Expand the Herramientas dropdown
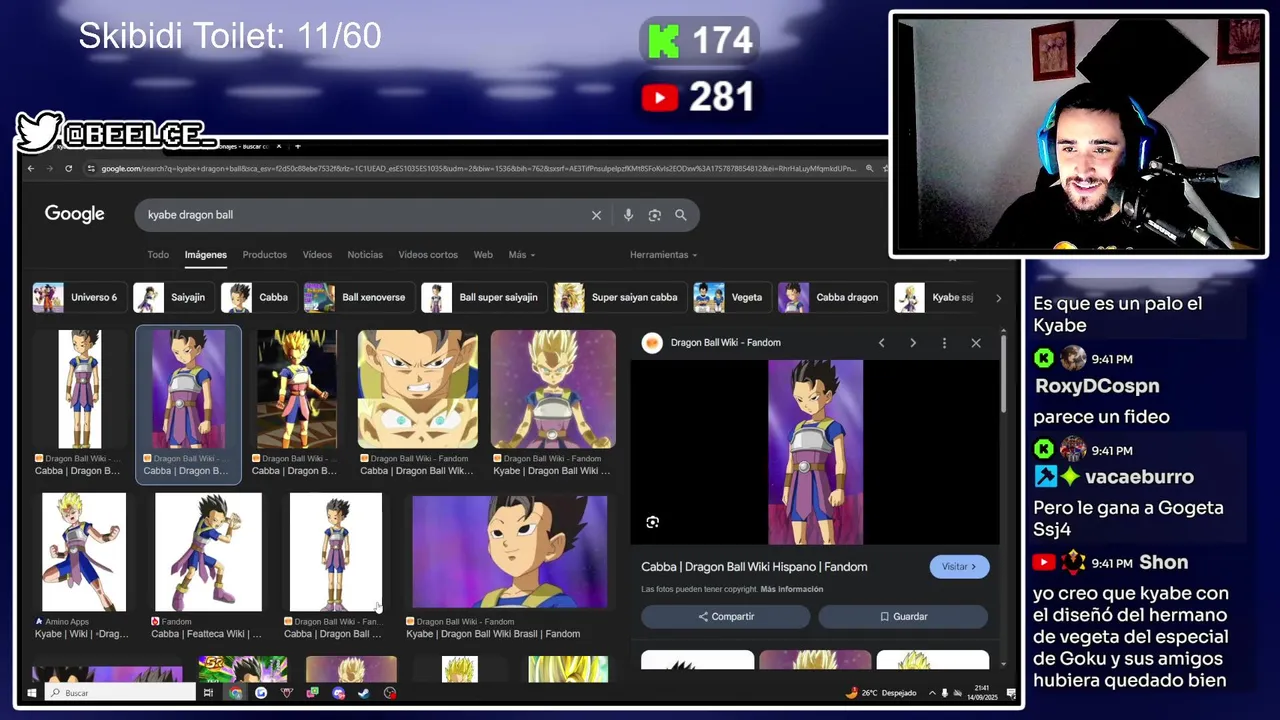The image size is (1280, 720). click(663, 255)
